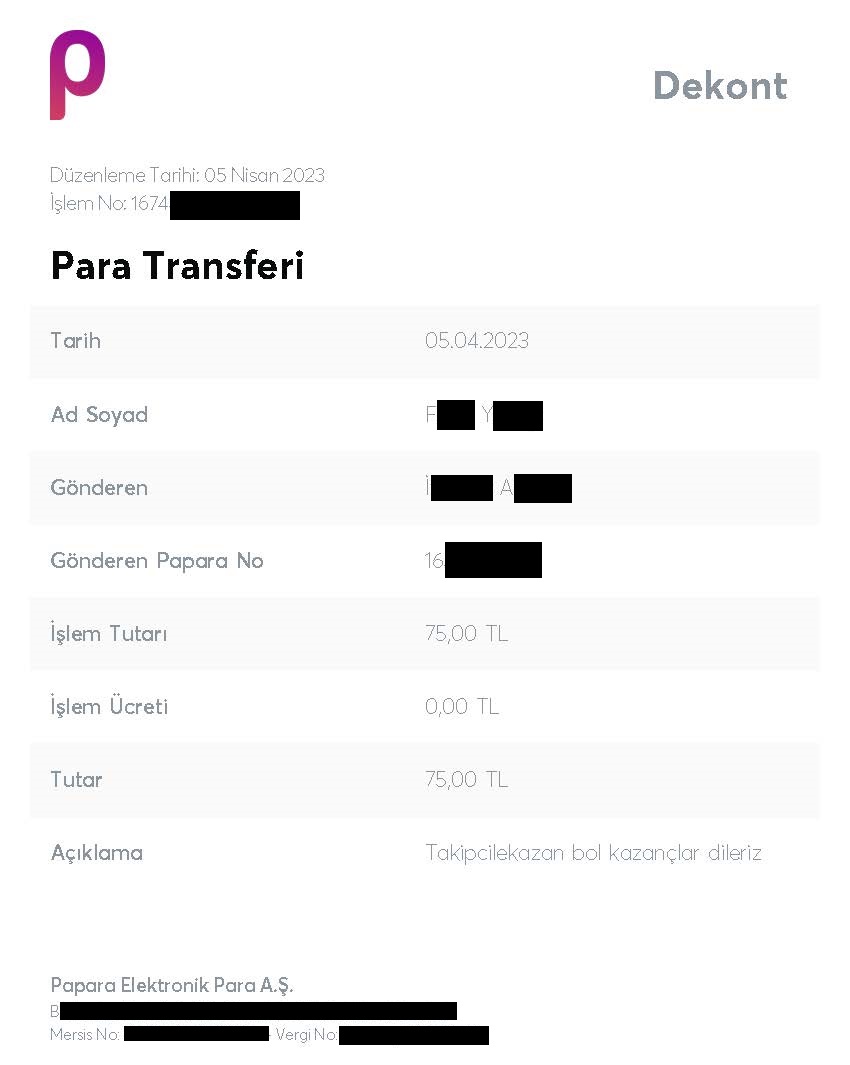Click the Ad Soyad label

coord(99,414)
